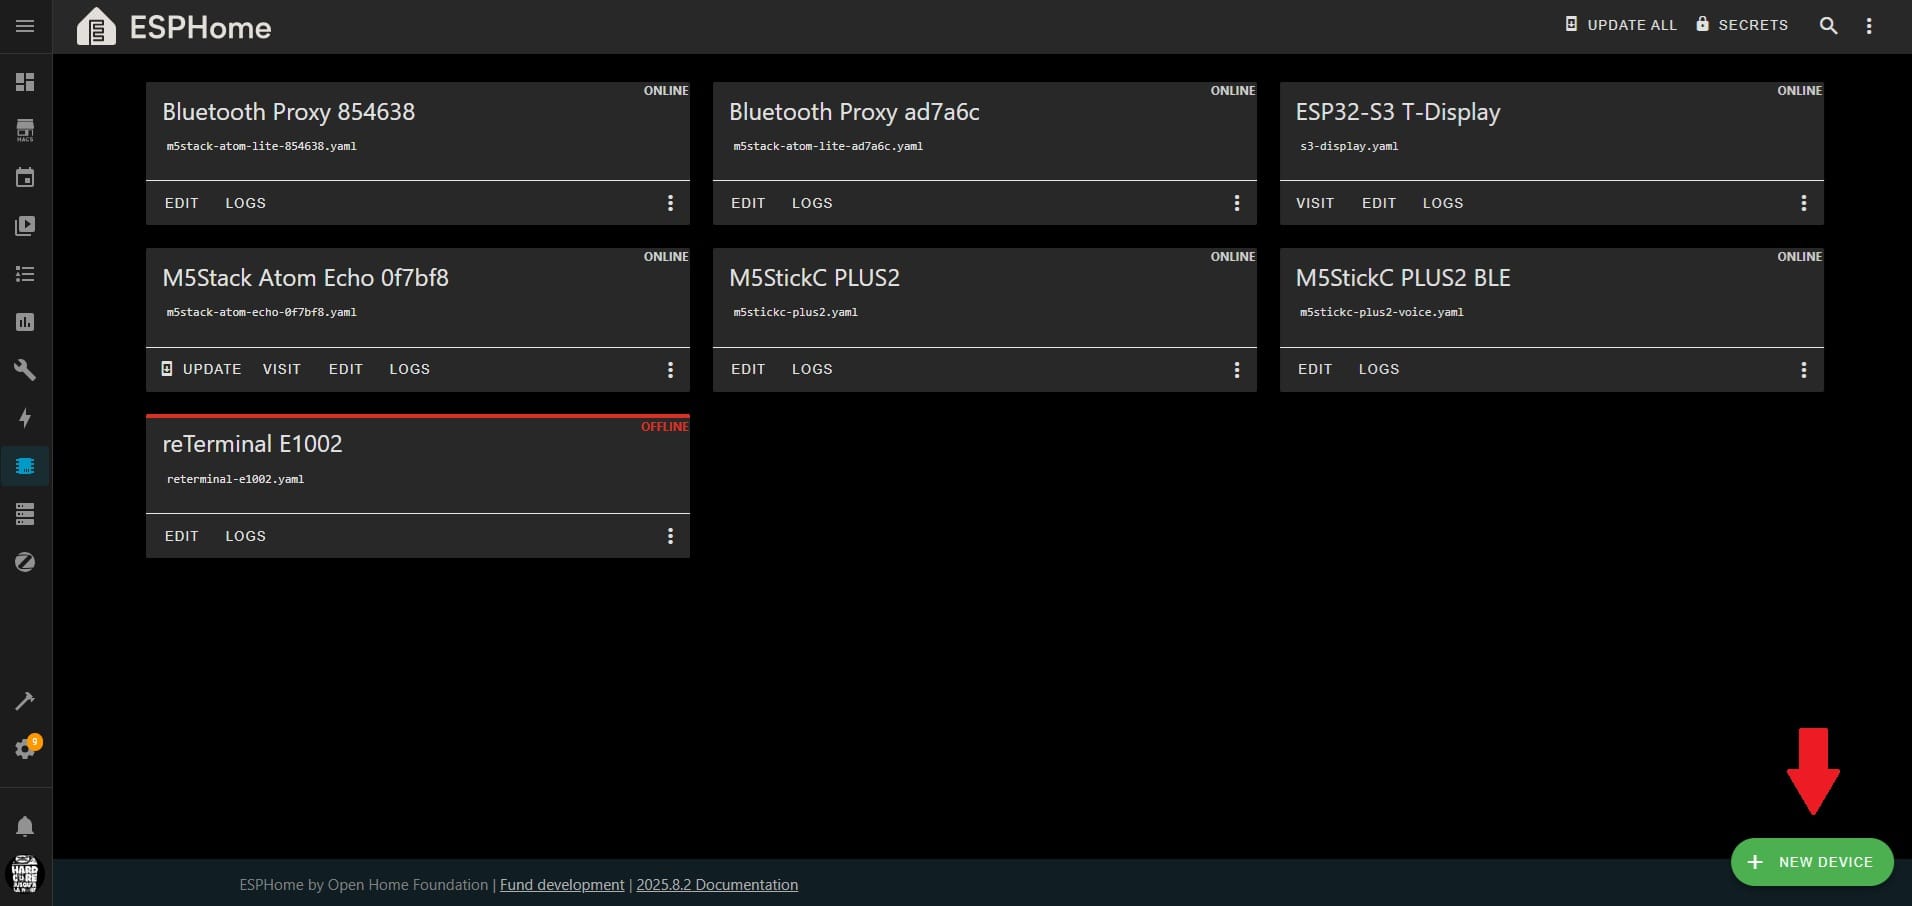1912x906 pixels.
Task: Click the red OFFLINE status label
Action: point(665,427)
